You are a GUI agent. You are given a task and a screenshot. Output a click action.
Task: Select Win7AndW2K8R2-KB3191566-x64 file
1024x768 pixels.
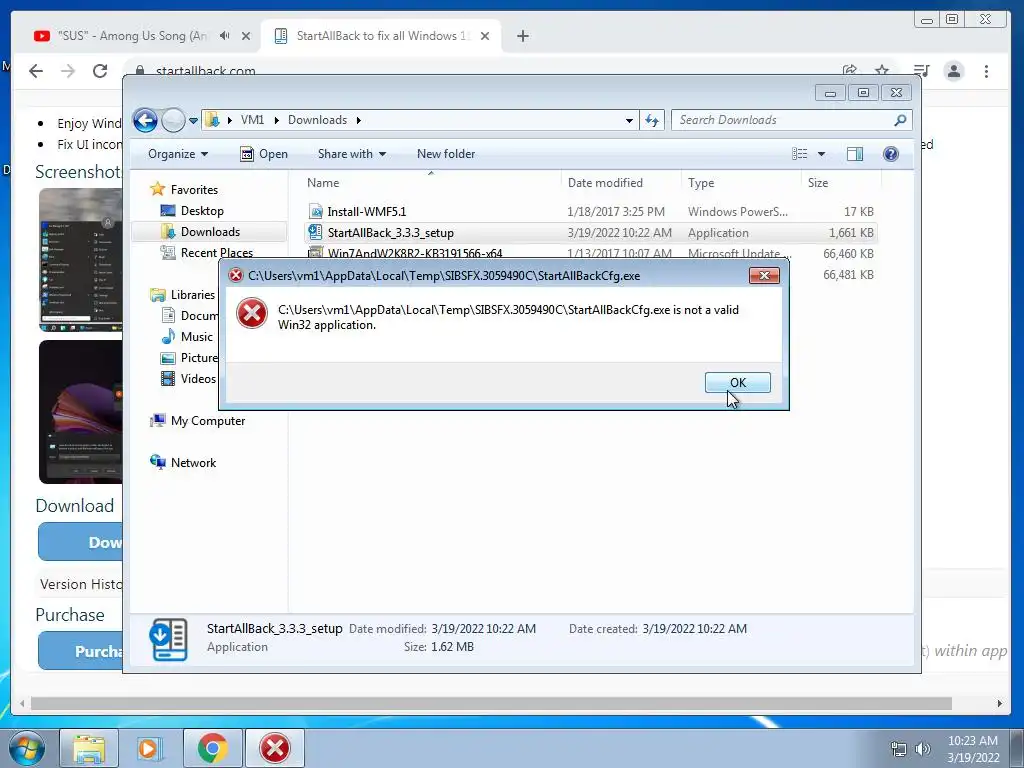(415, 253)
